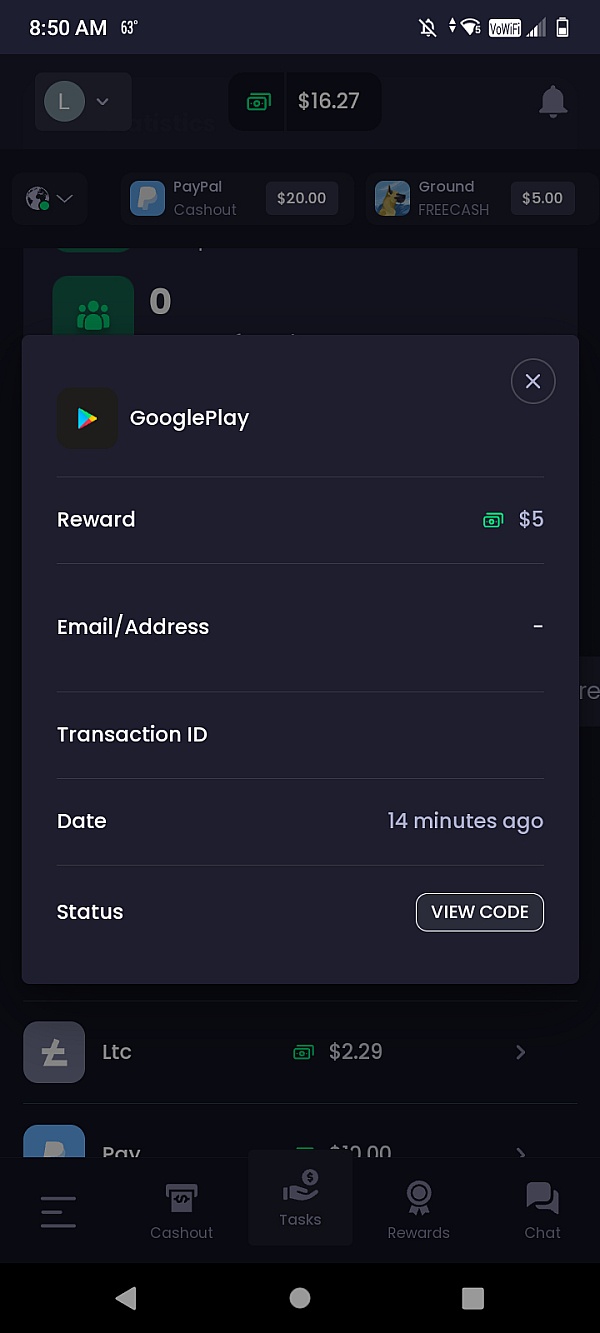Expand the Ltc transaction chevron
Viewport: 600px width, 1333px height.
(x=520, y=1051)
